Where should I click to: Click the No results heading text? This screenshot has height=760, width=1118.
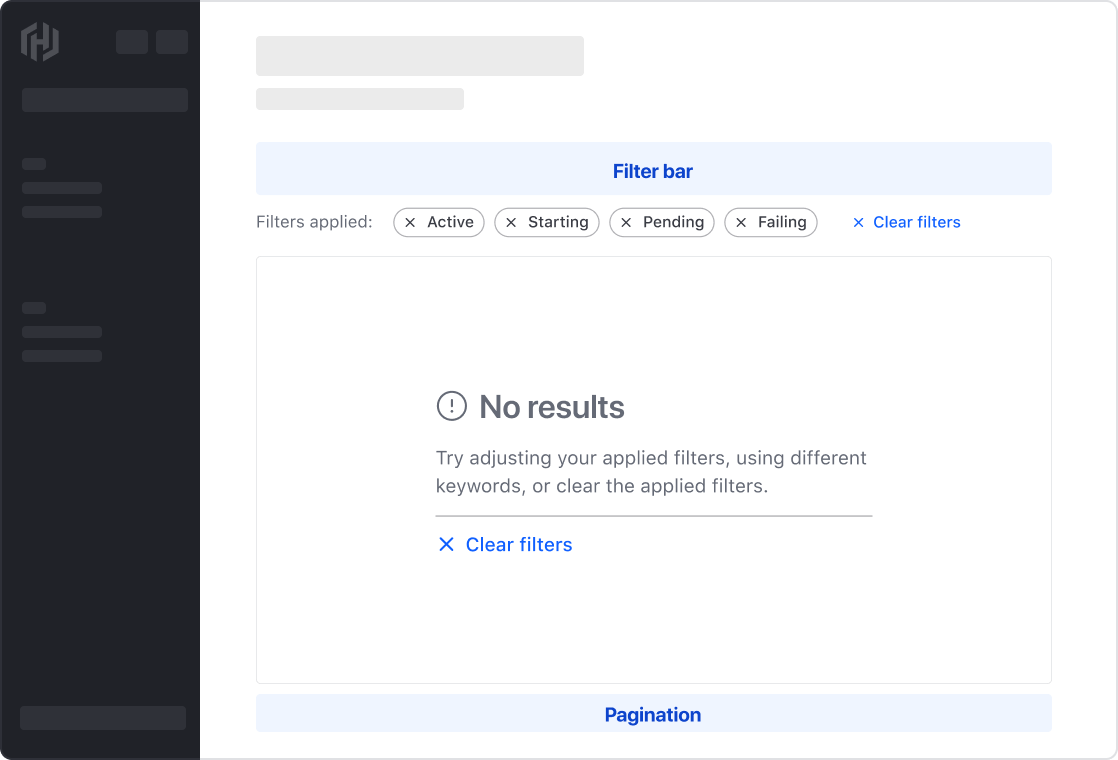click(x=551, y=406)
